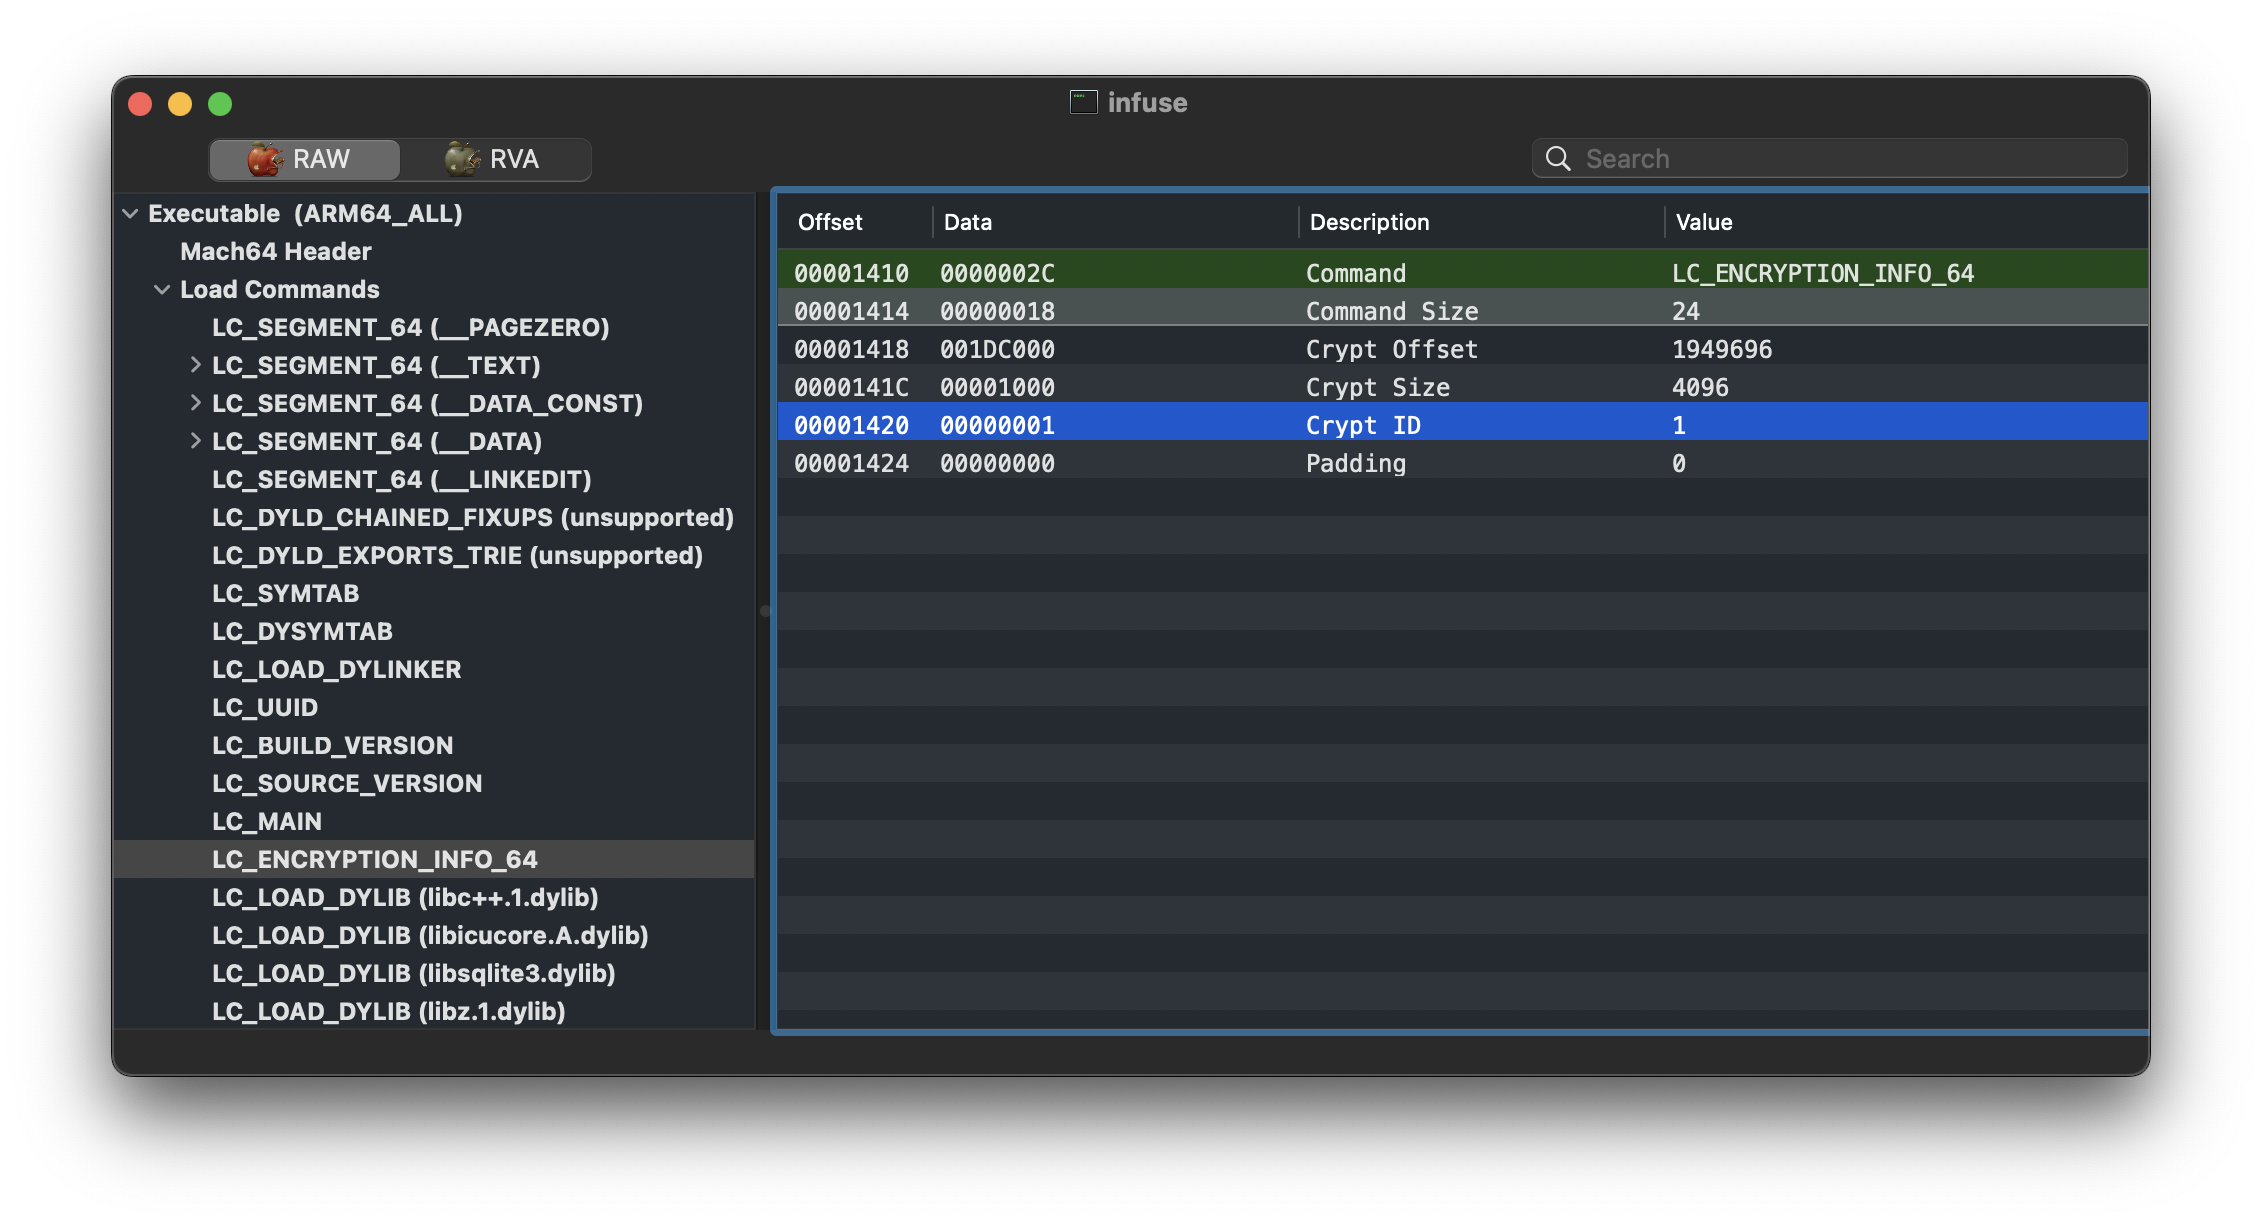Click the data cell 001DC000

(x=997, y=349)
